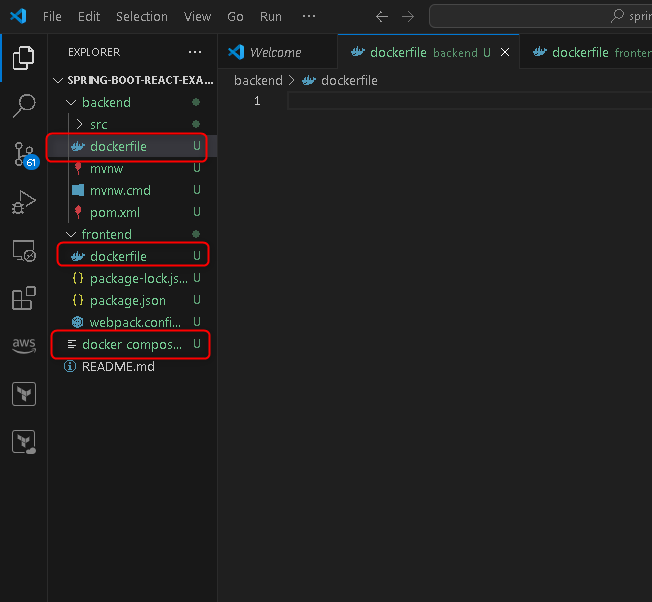Open the Edit menu
This screenshot has width=652, height=602.
point(89,17)
